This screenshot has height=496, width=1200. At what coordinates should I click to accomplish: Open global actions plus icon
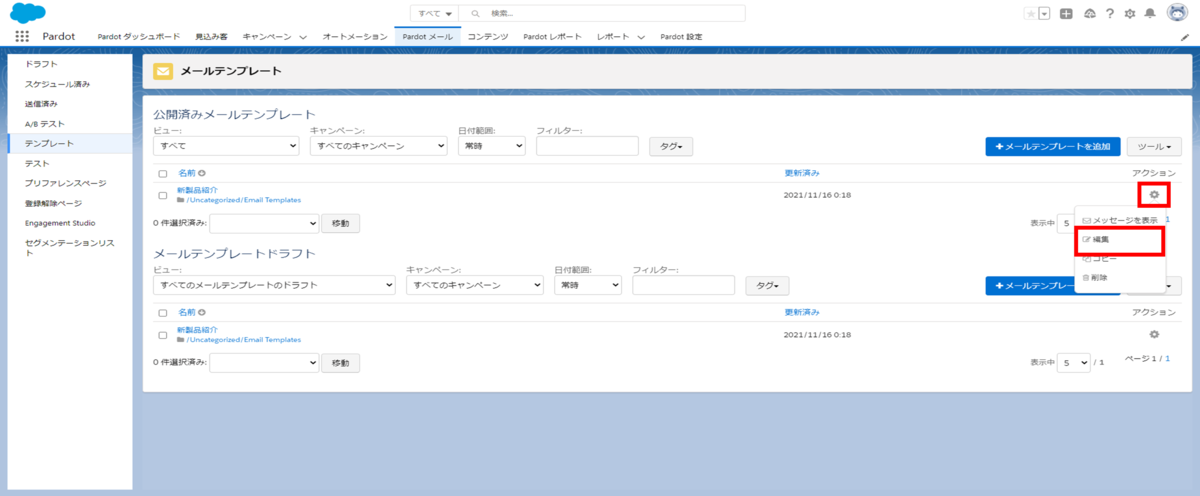pos(1067,13)
